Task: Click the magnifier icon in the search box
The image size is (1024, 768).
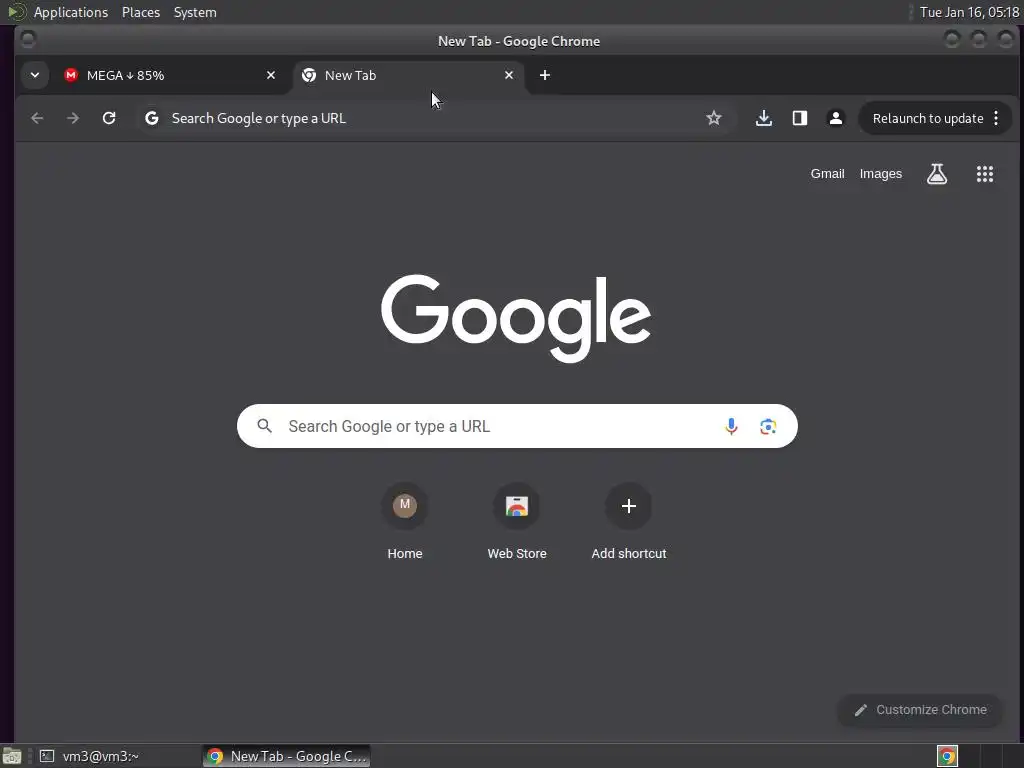Action: [x=264, y=426]
